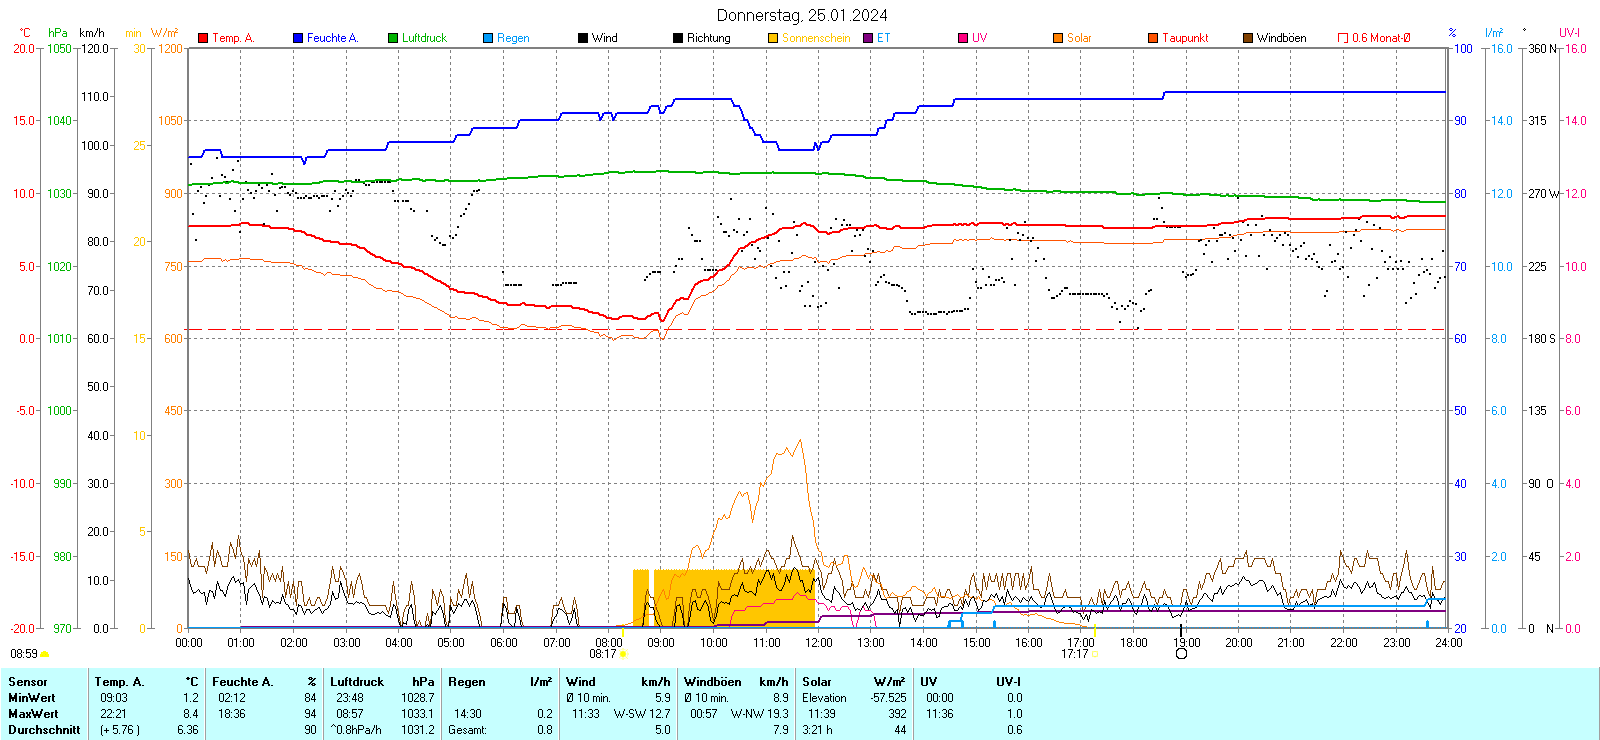1600x740 pixels.
Task: Click the moon circle marker below 19:00
Action: (1181, 654)
